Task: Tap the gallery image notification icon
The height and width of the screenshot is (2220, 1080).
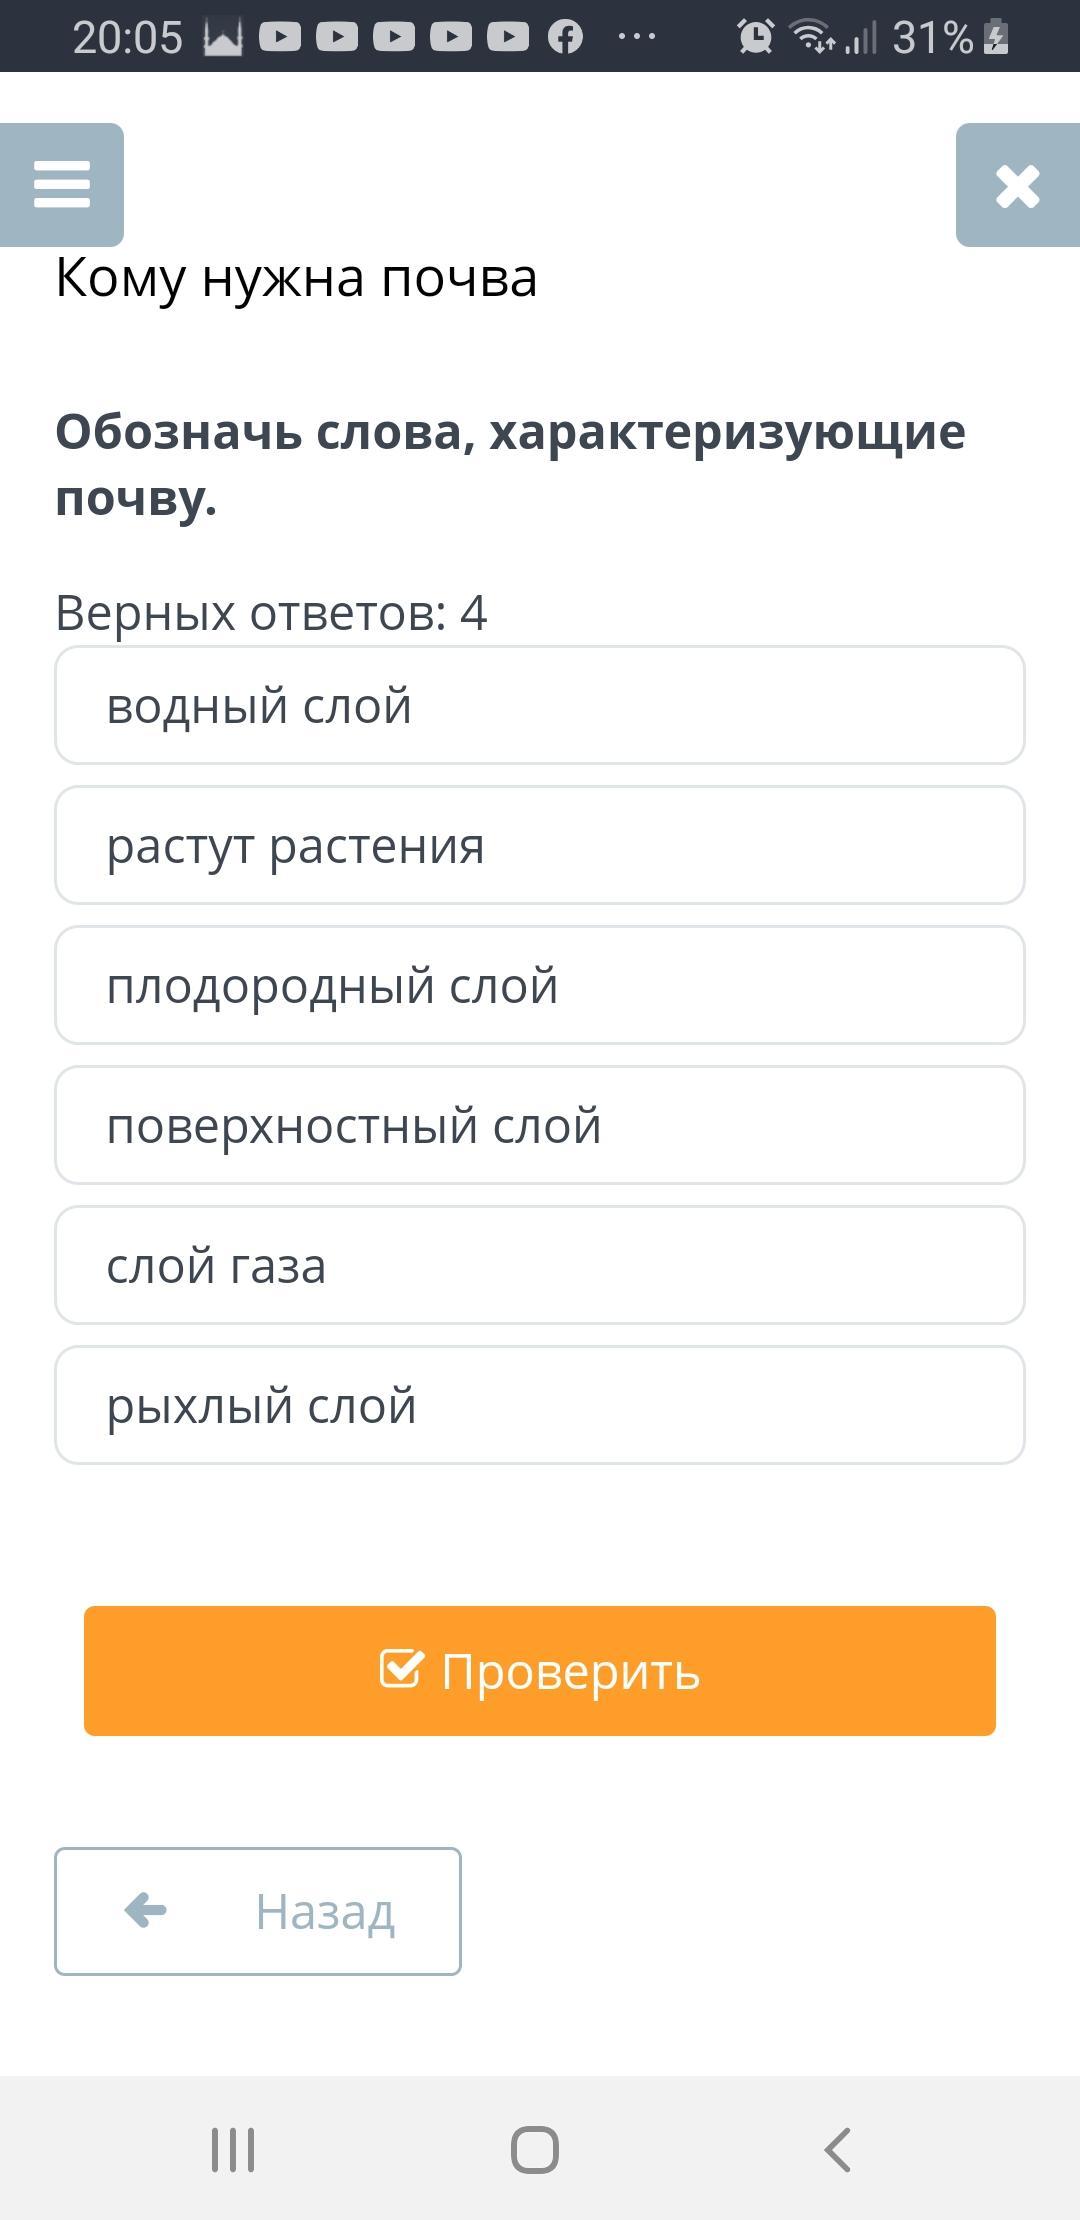Action: [222, 38]
